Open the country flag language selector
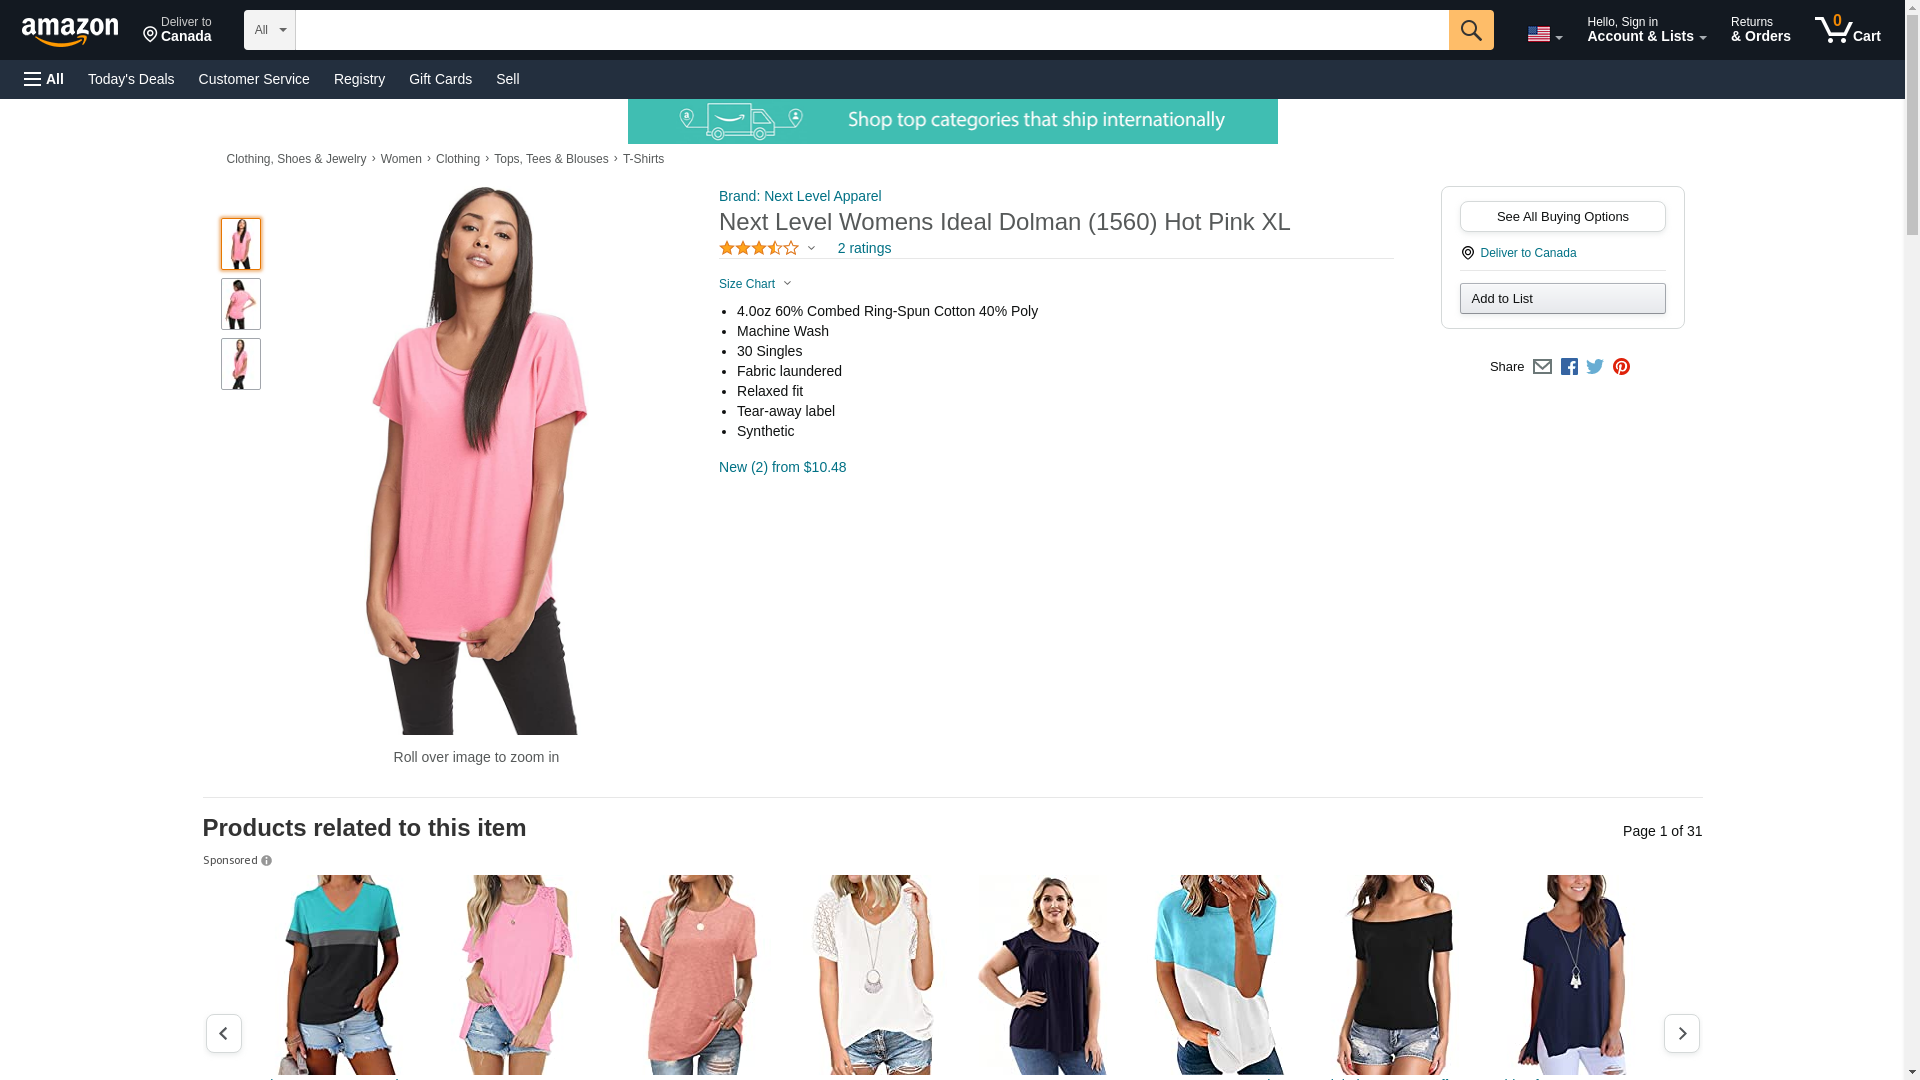The height and width of the screenshot is (1080, 1920). tap(1544, 34)
